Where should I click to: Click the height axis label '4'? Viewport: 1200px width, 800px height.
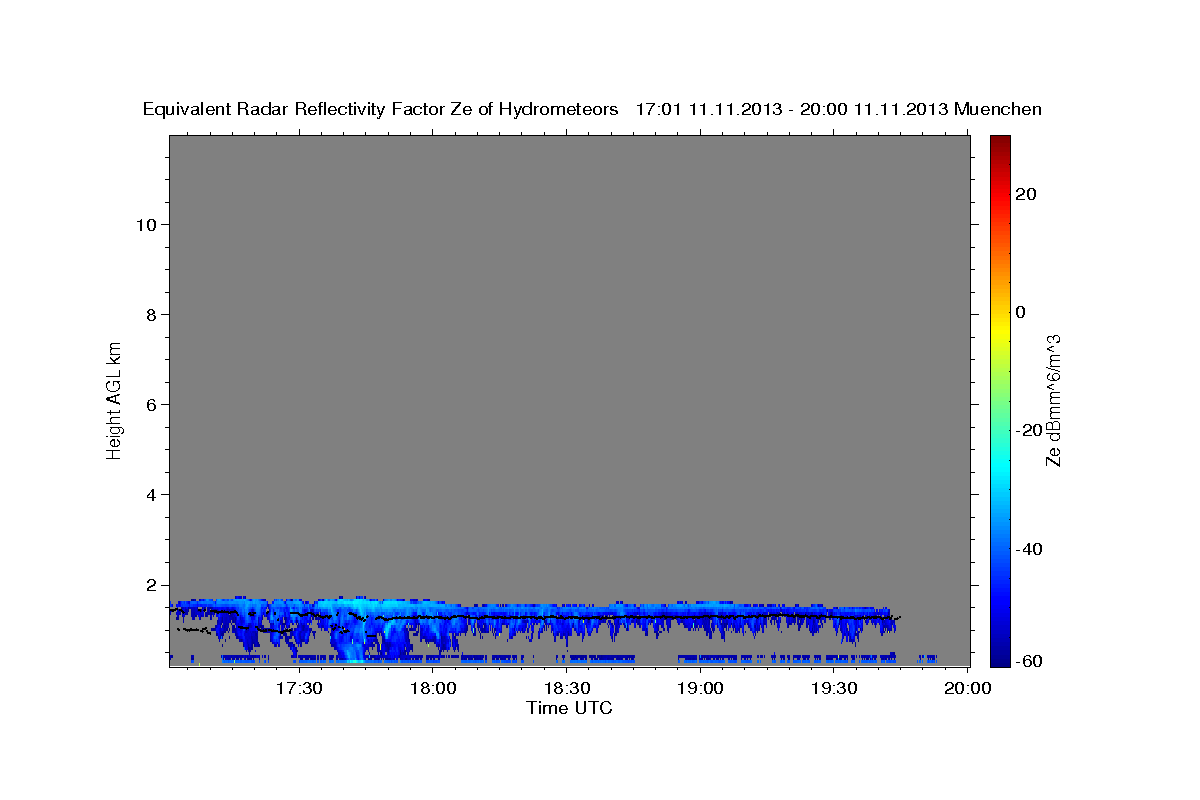[x=151, y=494]
